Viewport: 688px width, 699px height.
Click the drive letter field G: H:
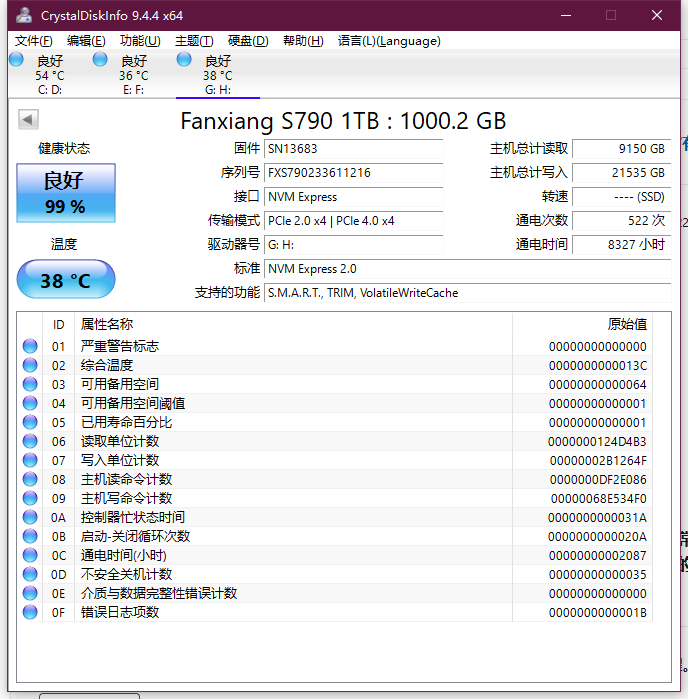click(x=354, y=245)
